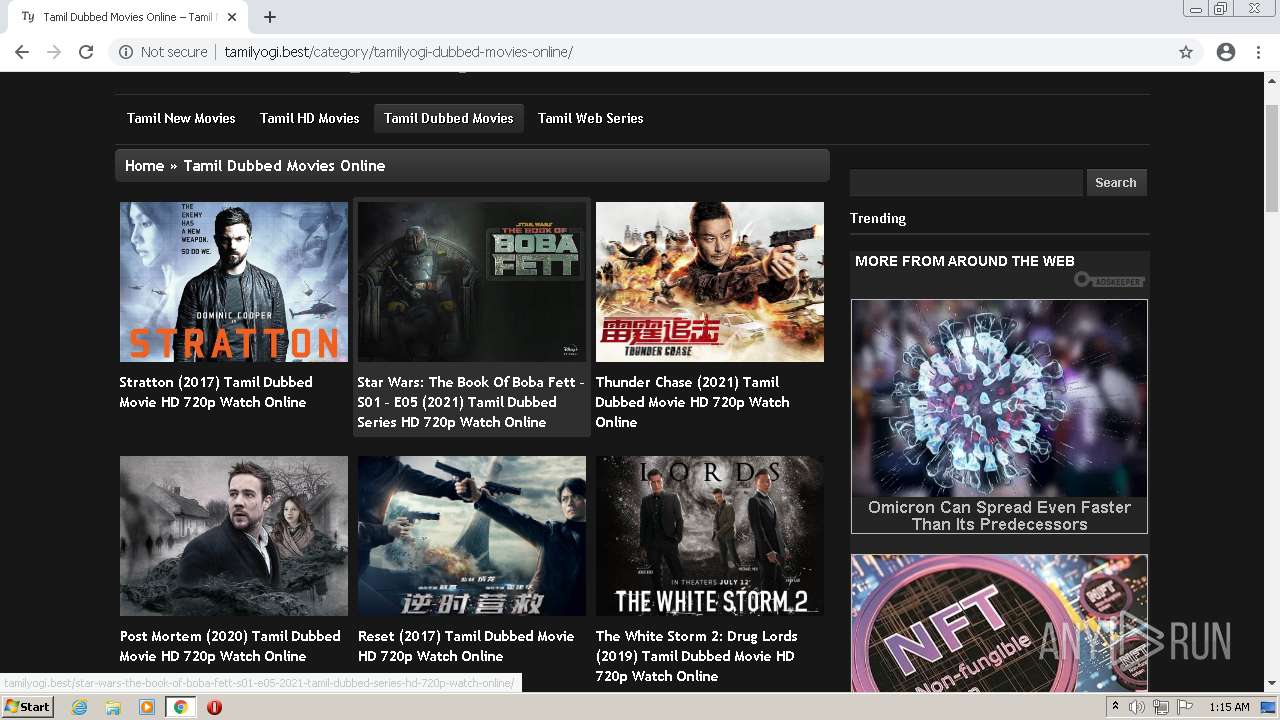Viewport: 1280px width, 720px height.
Task: Open the Omicron virus ad image
Action: pos(999,398)
